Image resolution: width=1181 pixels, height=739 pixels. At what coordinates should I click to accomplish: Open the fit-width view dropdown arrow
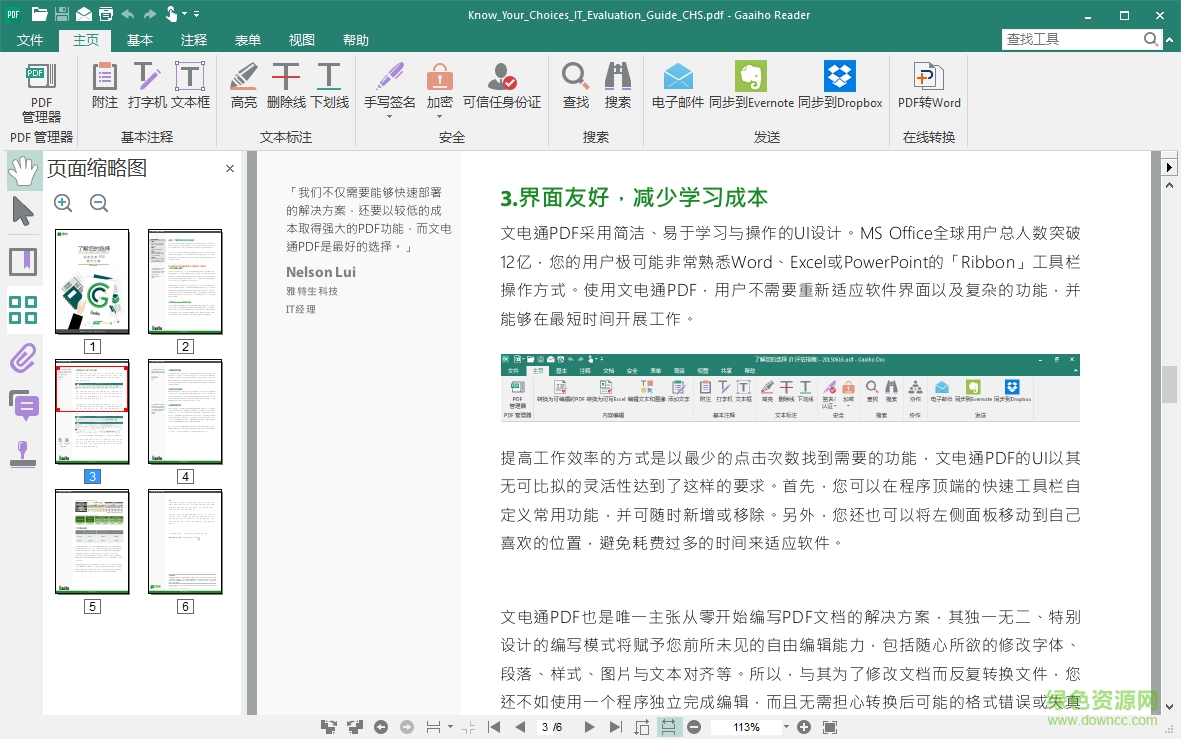point(448,727)
